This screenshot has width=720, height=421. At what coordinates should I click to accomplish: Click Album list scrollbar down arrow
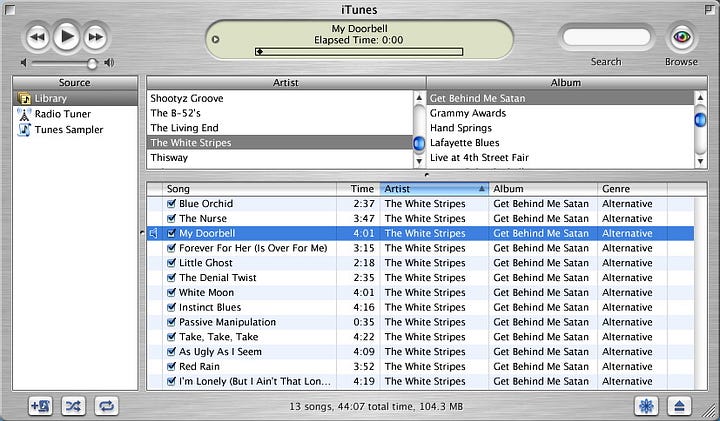click(700, 161)
